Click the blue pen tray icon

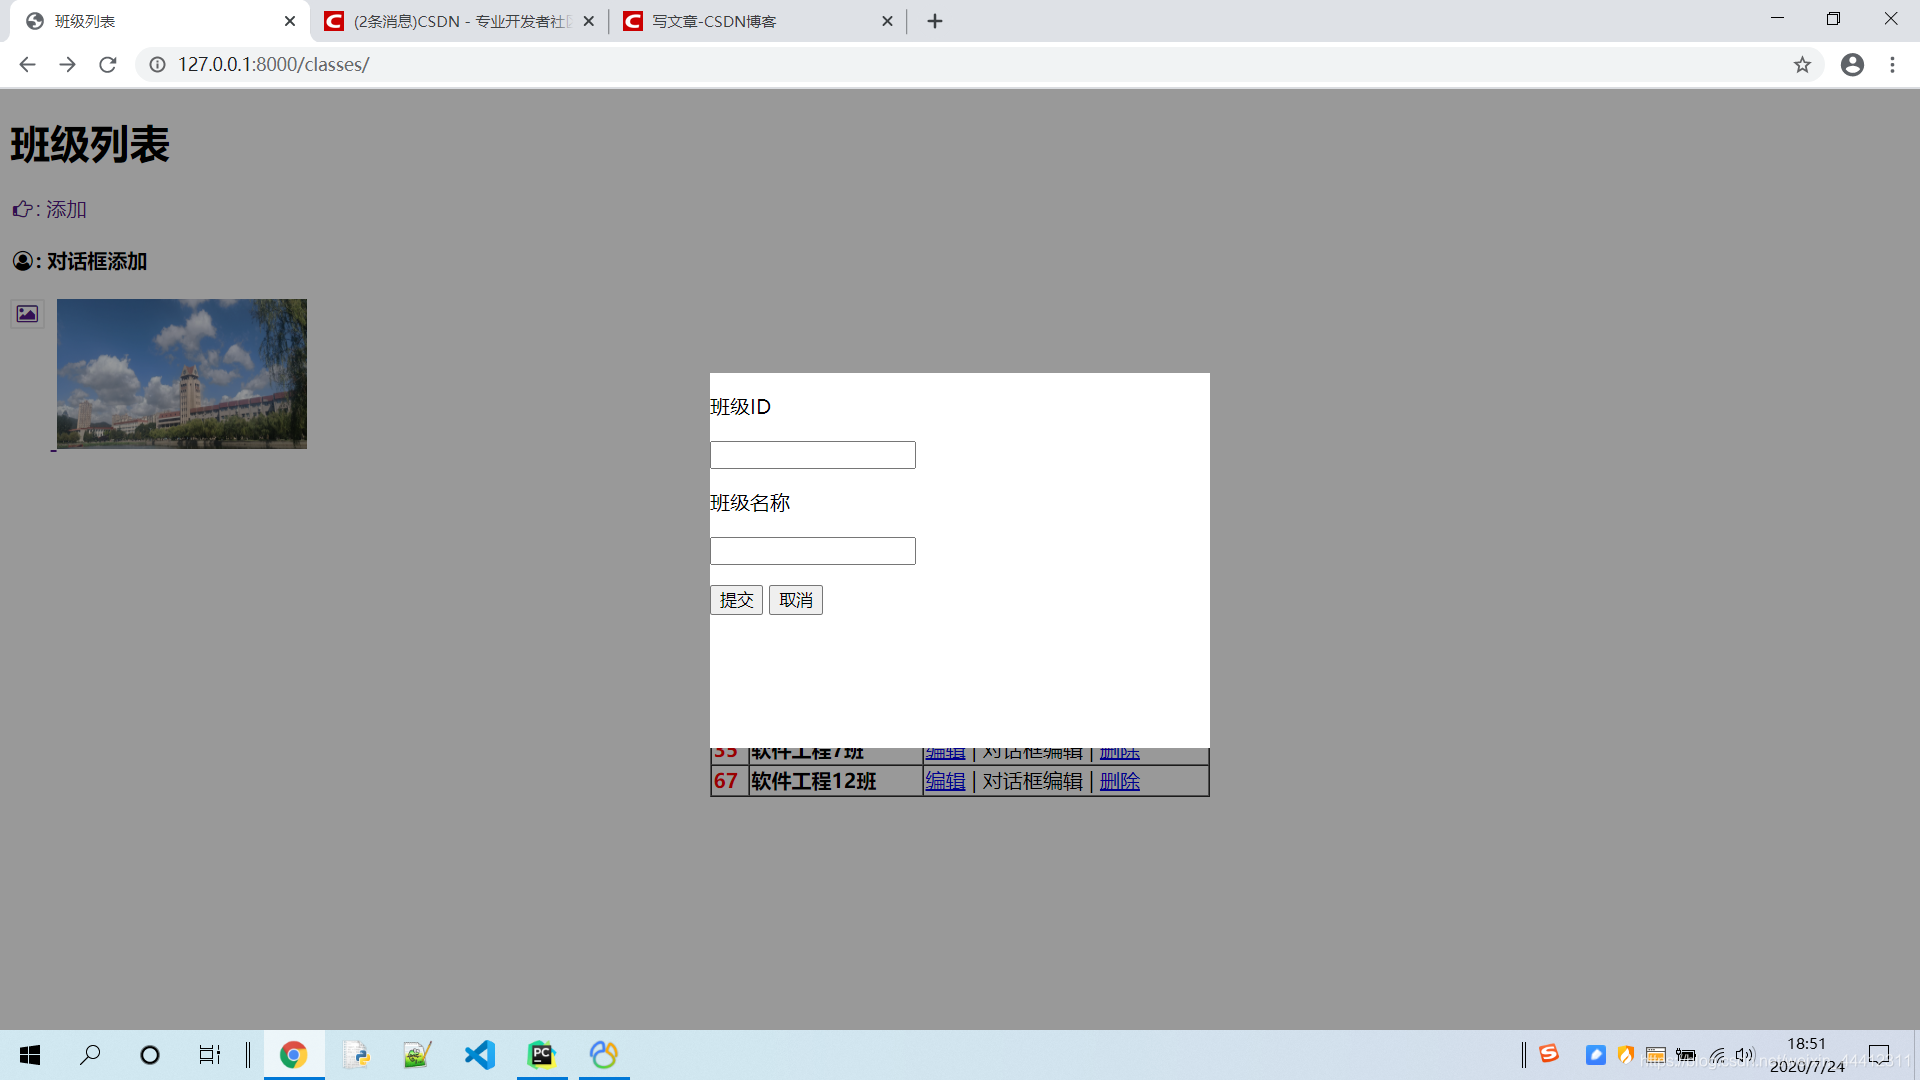(1596, 1055)
